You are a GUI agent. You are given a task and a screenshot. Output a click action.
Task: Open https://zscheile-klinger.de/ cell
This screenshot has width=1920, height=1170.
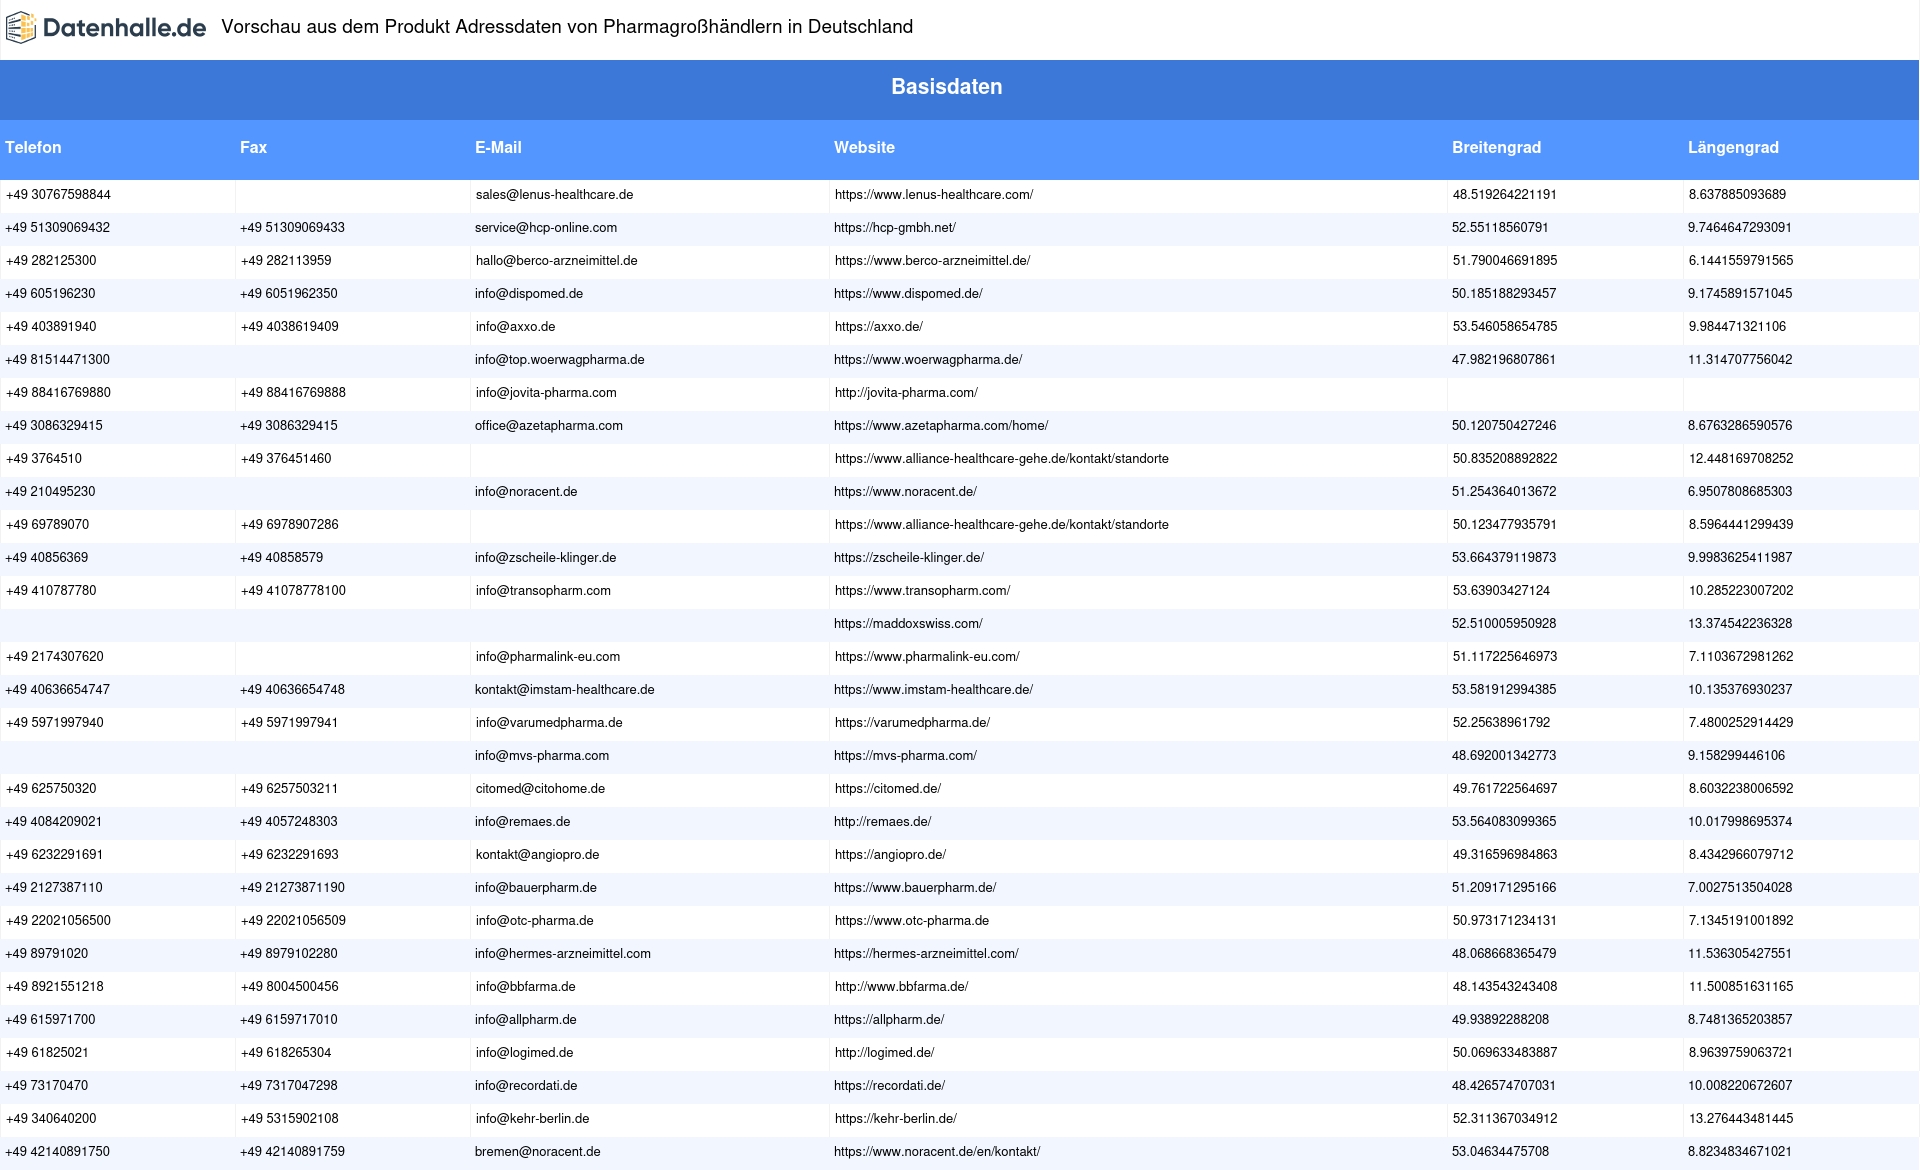click(909, 558)
